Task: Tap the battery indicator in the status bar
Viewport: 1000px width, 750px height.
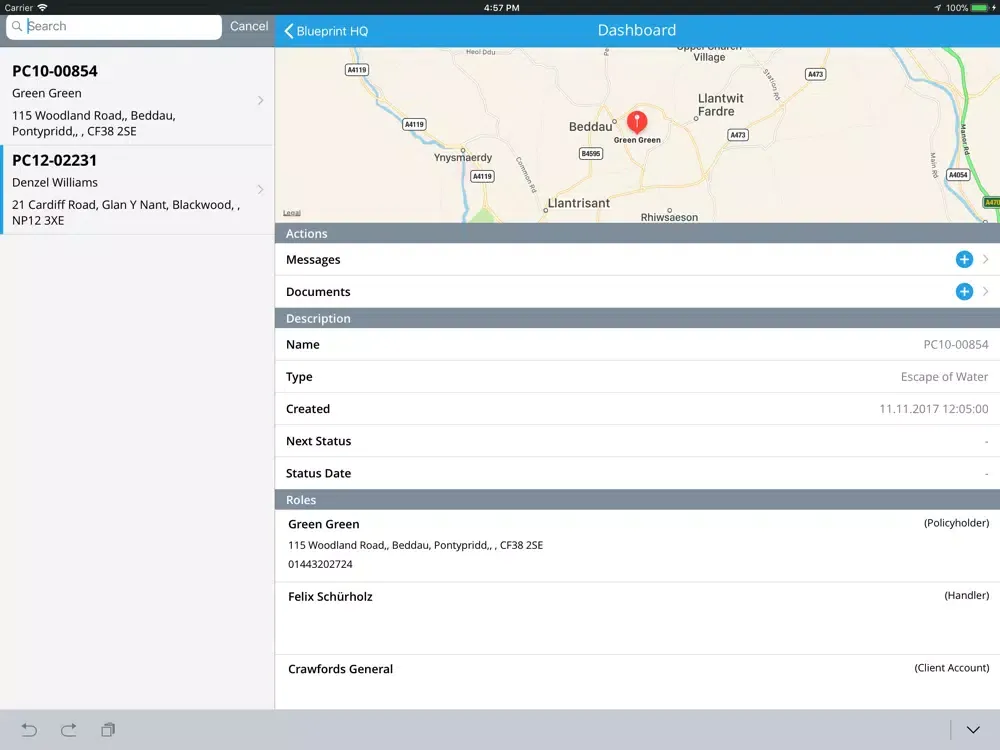Action: tap(979, 8)
